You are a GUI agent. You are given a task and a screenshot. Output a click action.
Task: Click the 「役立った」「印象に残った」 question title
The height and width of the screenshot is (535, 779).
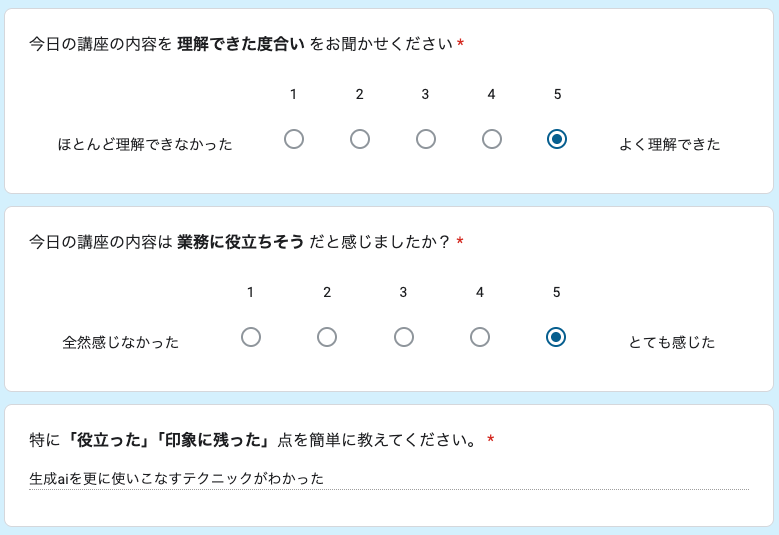[252, 440]
